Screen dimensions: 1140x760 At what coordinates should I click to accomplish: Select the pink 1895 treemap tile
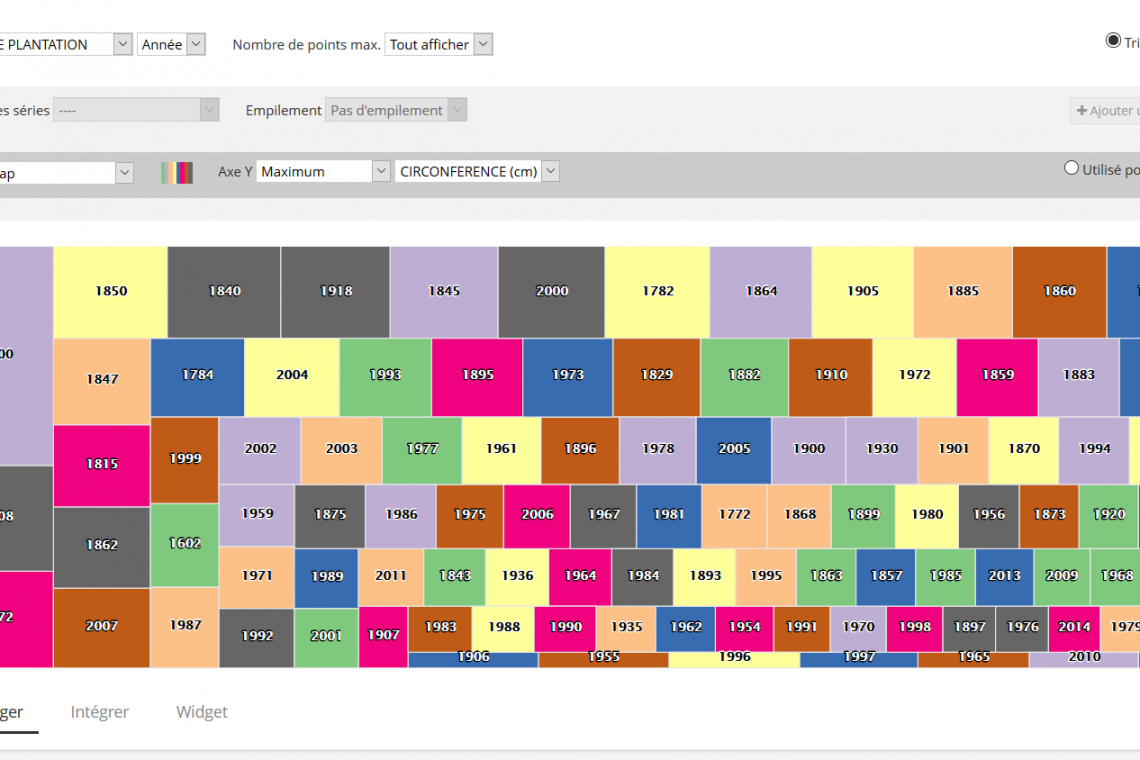pyautogui.click(x=477, y=375)
